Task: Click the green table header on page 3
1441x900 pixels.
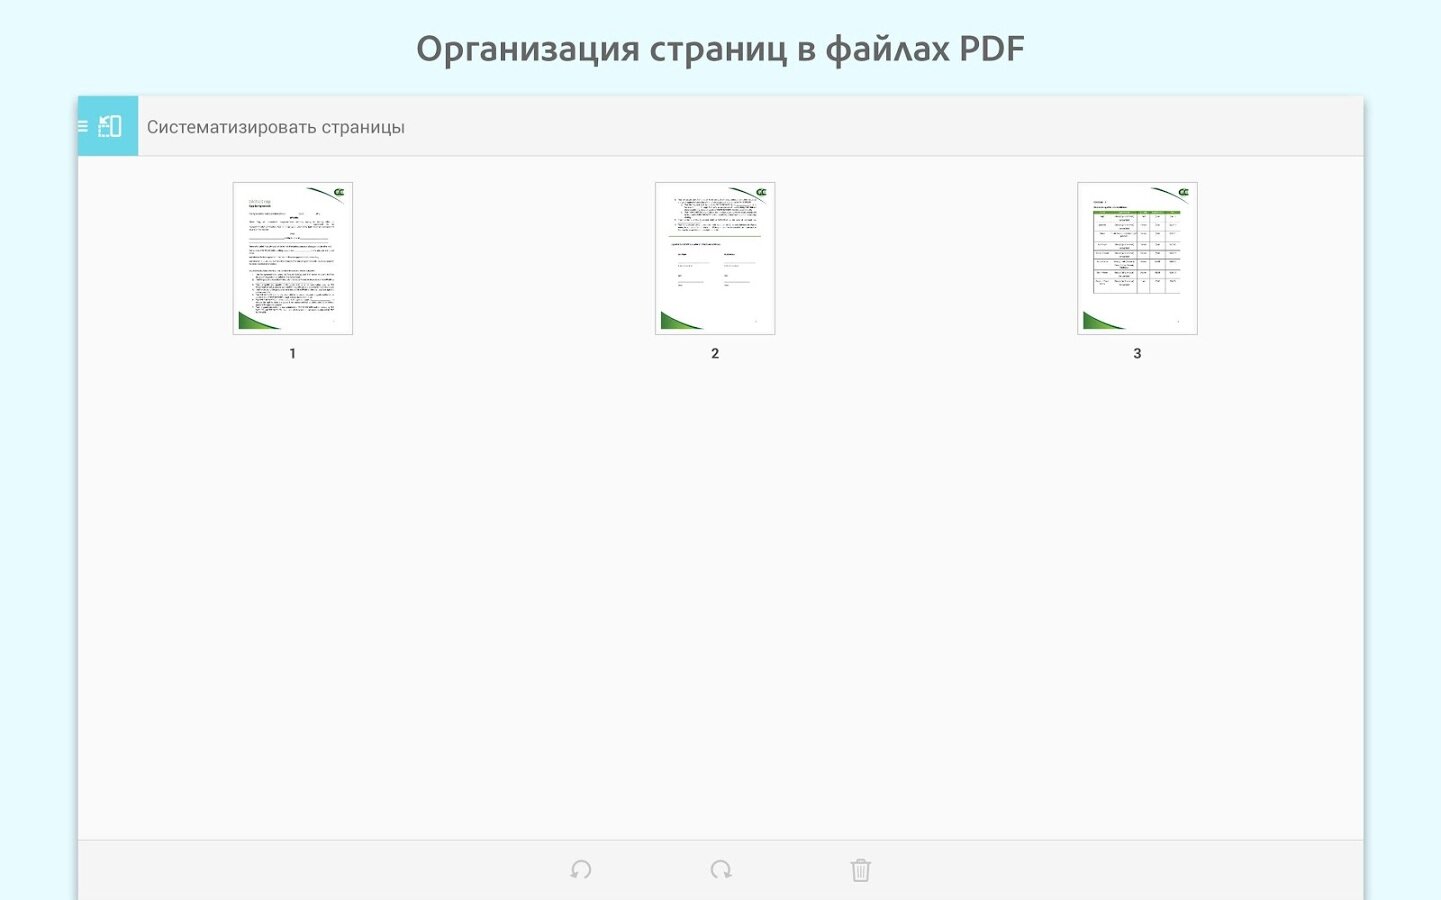Action: point(1137,212)
